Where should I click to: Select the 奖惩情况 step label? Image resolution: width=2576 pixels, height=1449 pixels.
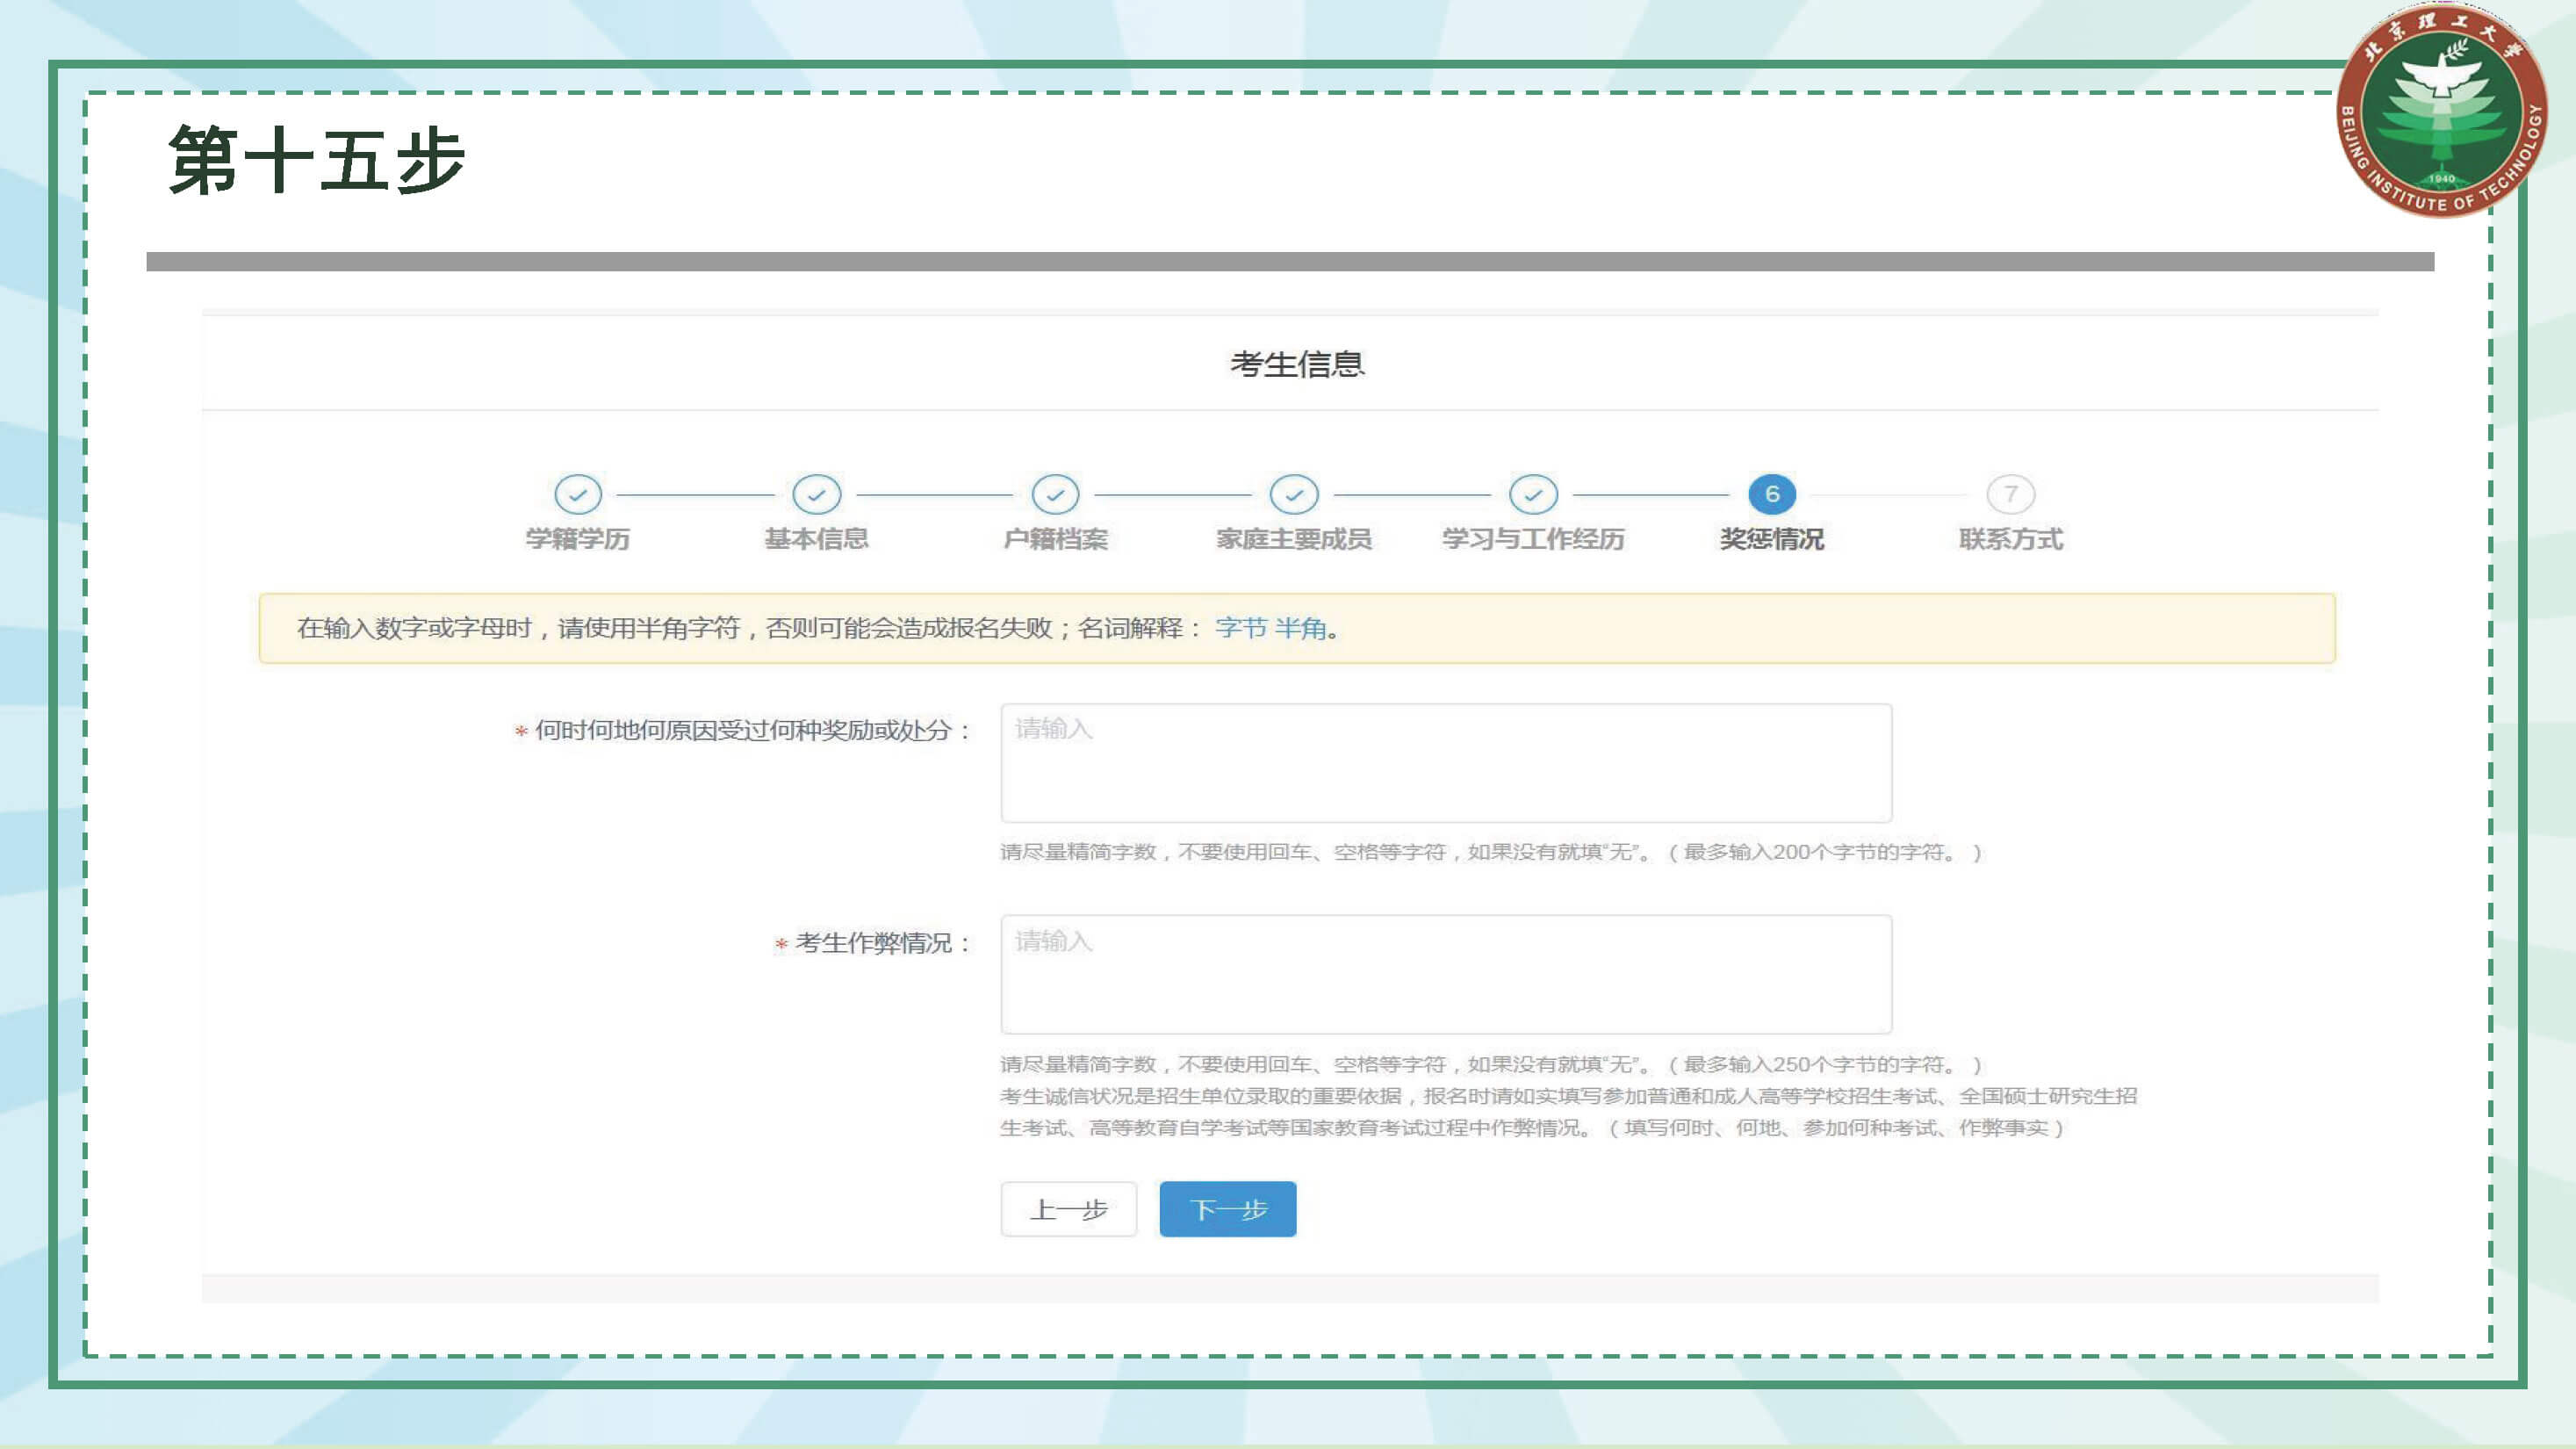[x=1772, y=539]
